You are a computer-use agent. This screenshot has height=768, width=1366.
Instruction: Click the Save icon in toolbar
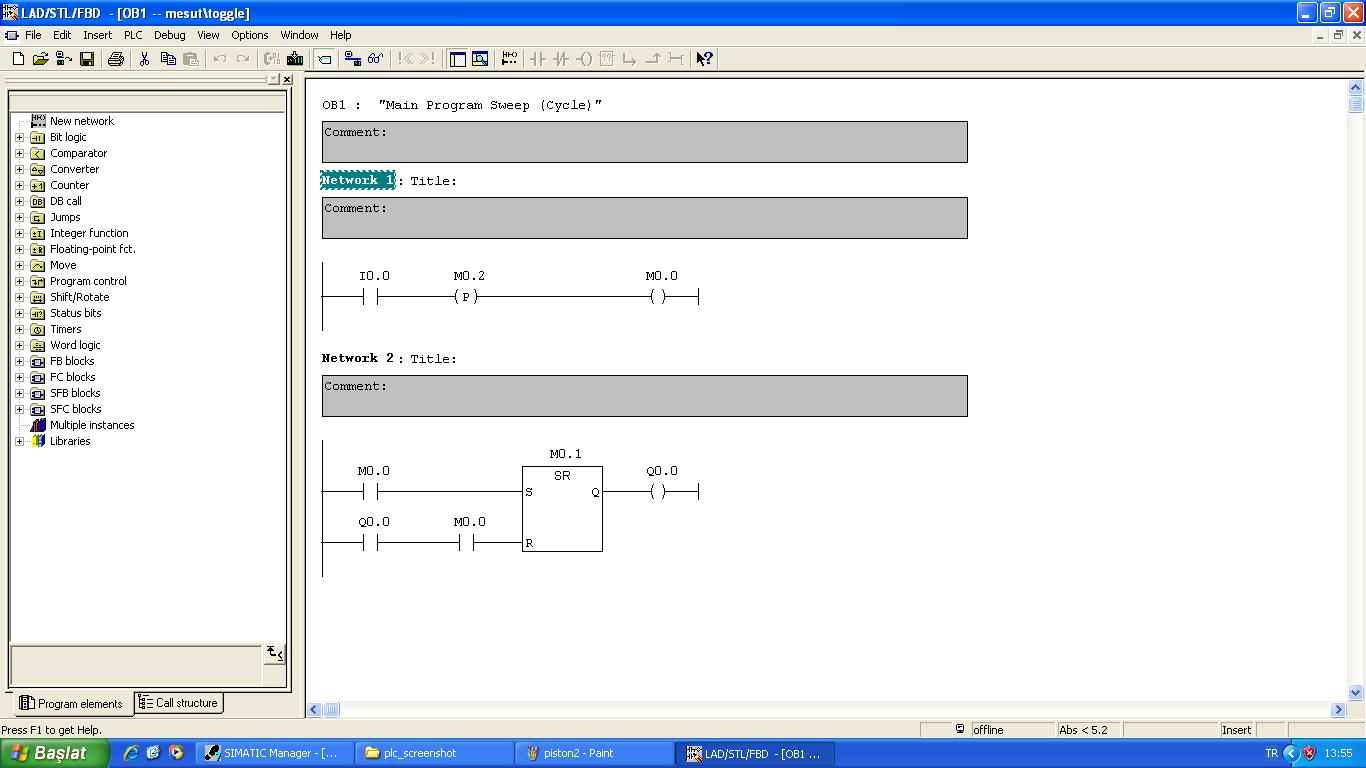click(x=87, y=59)
